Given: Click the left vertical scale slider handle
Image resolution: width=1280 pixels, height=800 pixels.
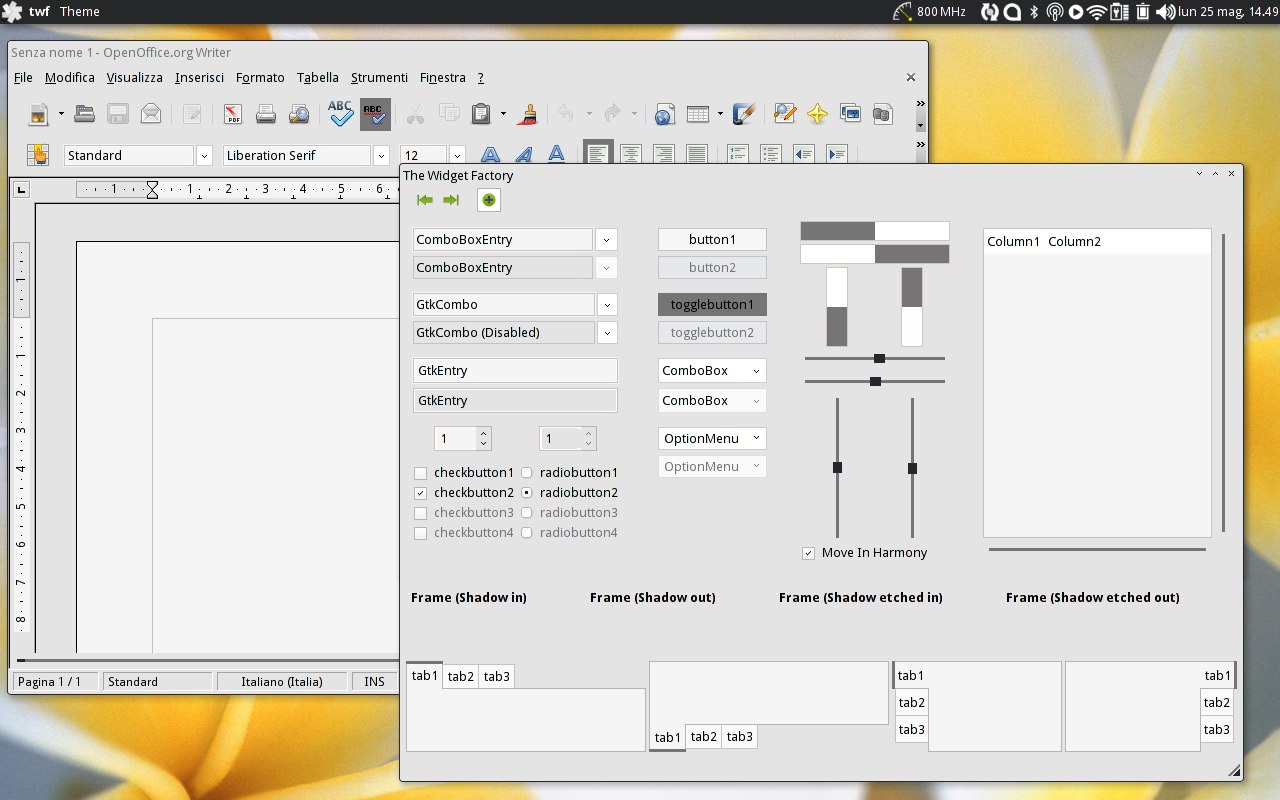Looking at the screenshot, I should (837, 468).
